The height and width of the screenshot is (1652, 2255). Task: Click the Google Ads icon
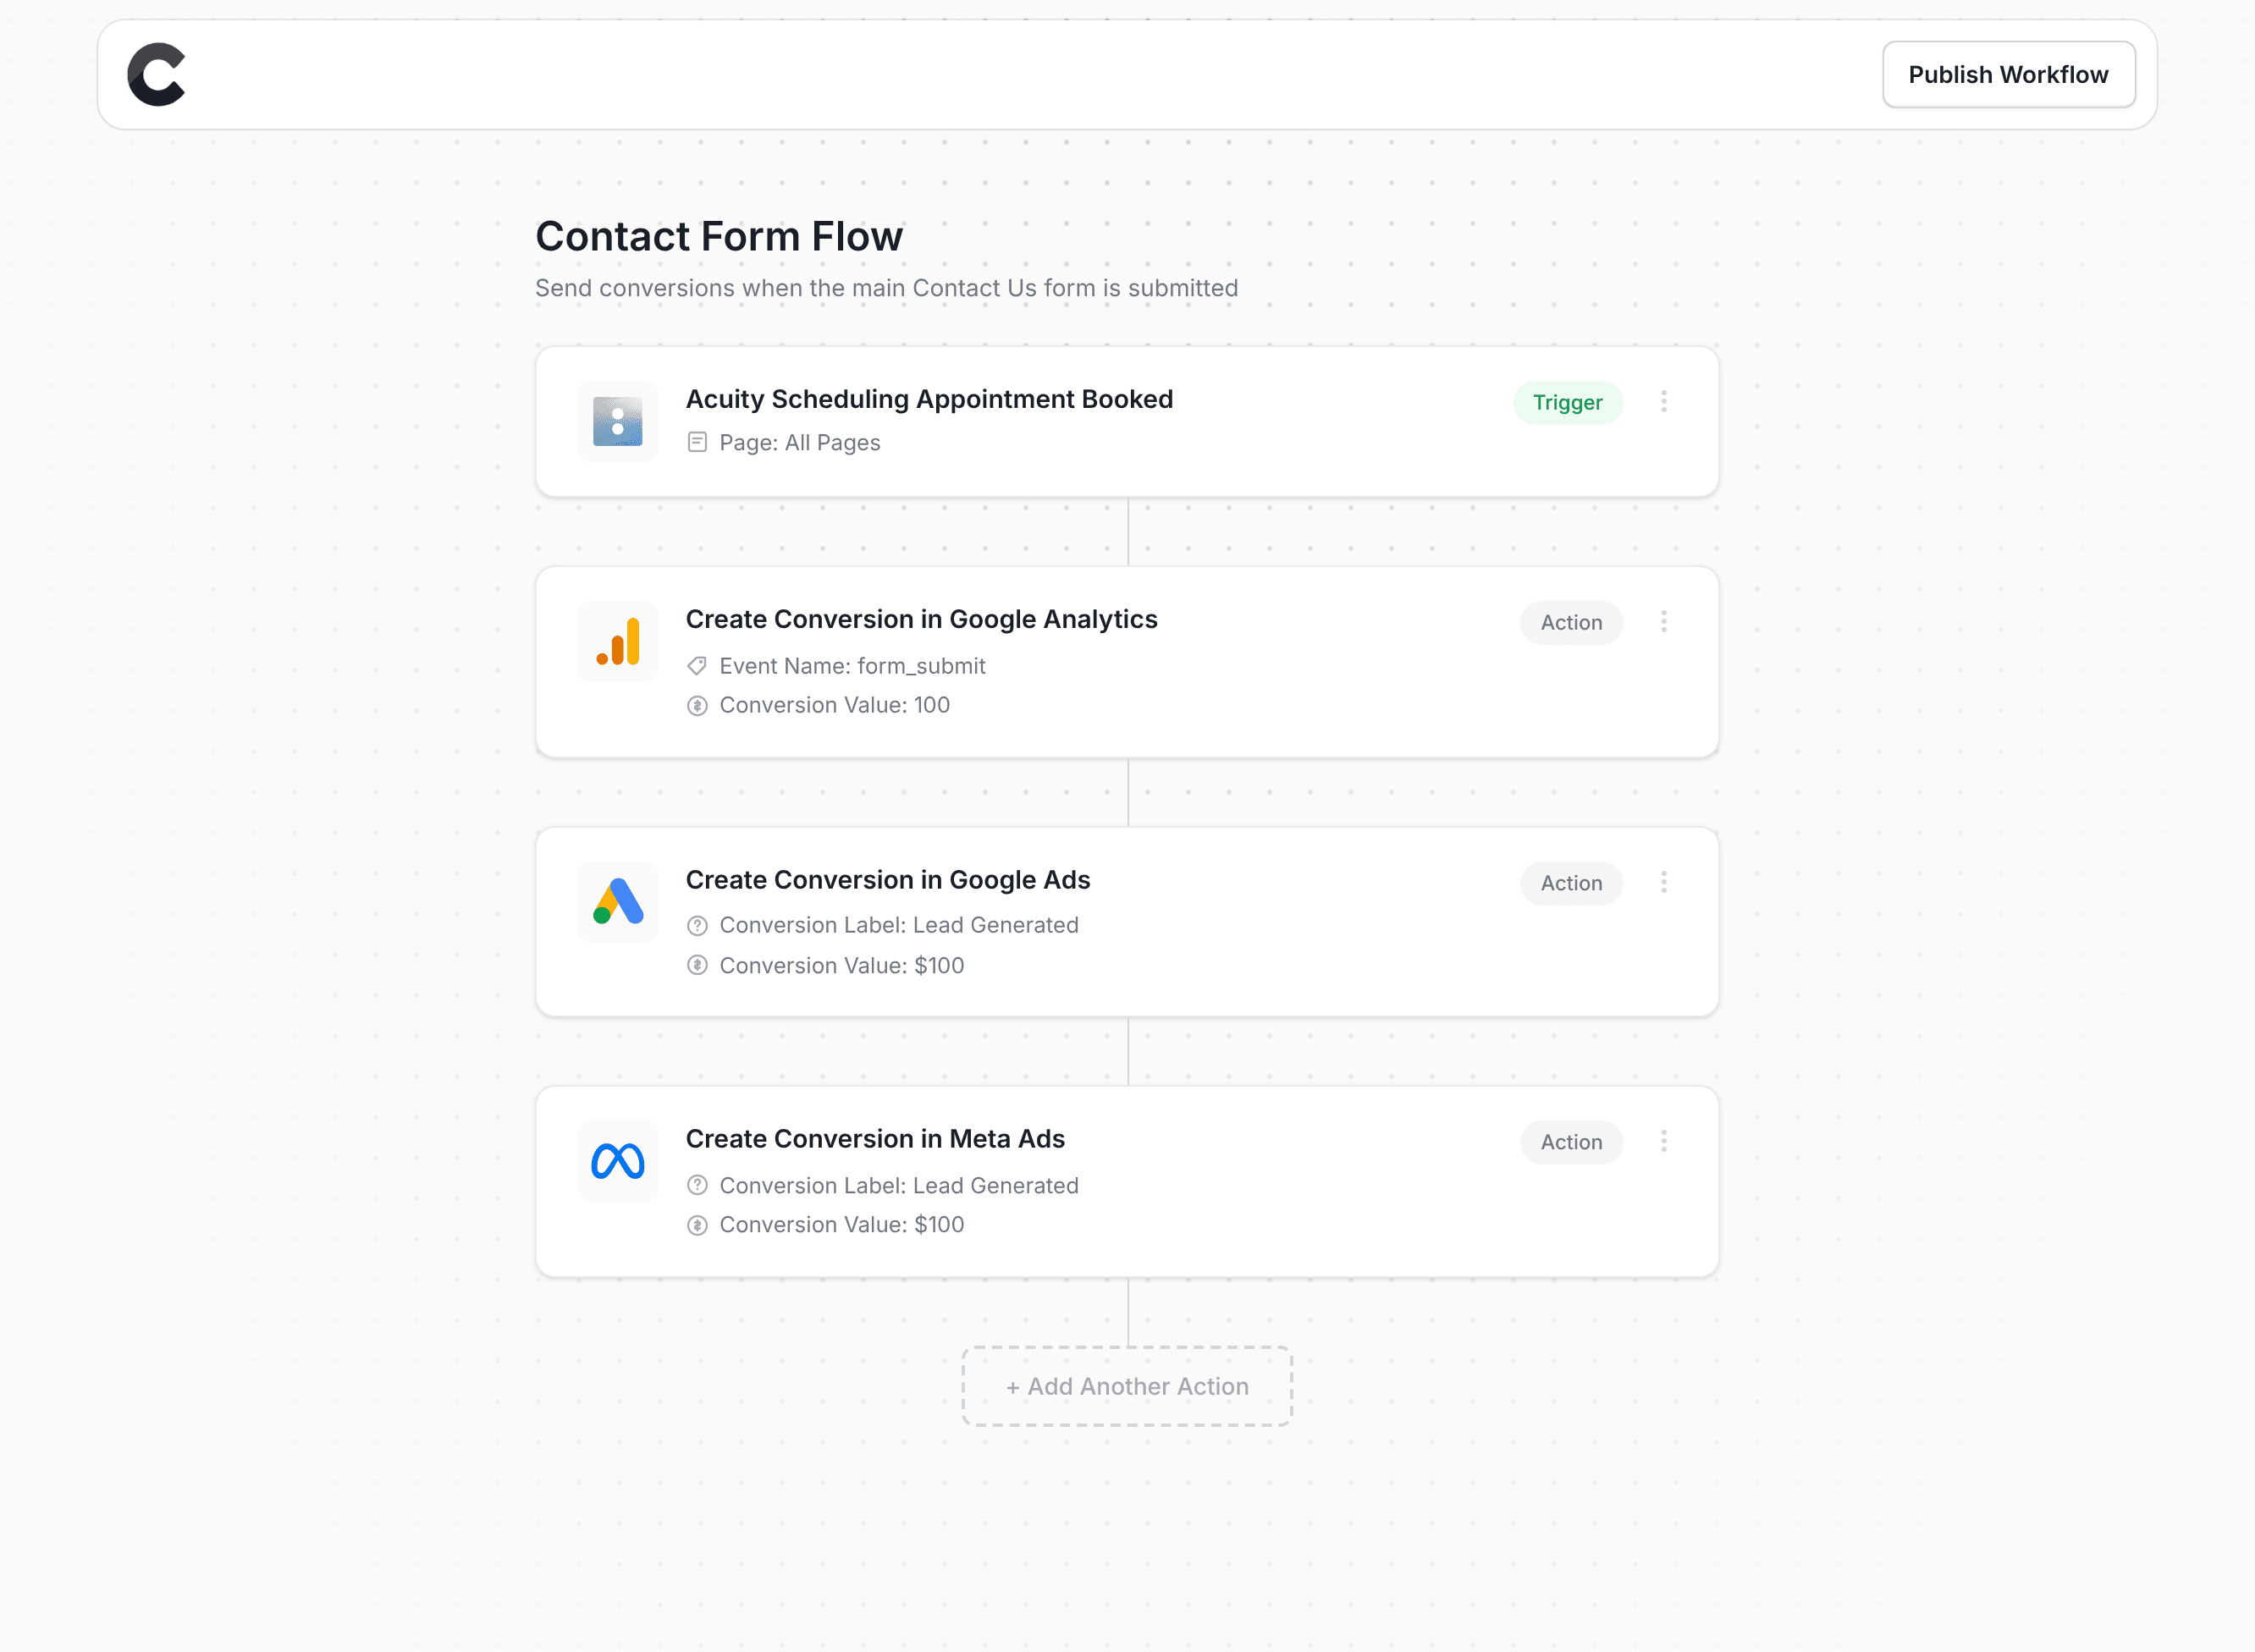coord(617,902)
